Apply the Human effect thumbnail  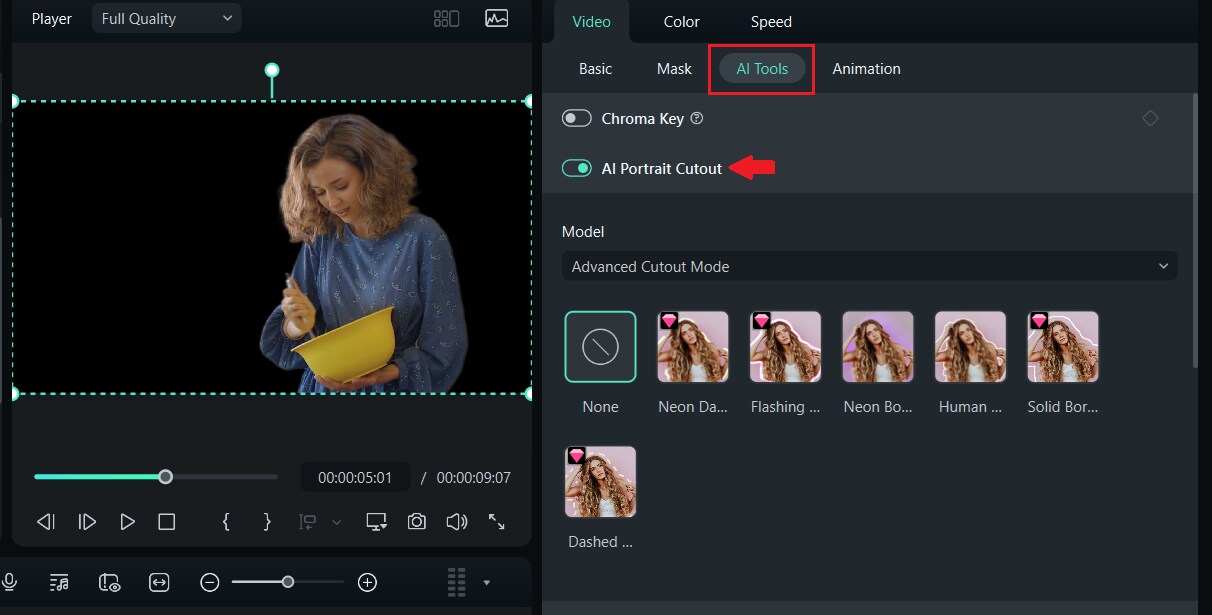[970, 347]
